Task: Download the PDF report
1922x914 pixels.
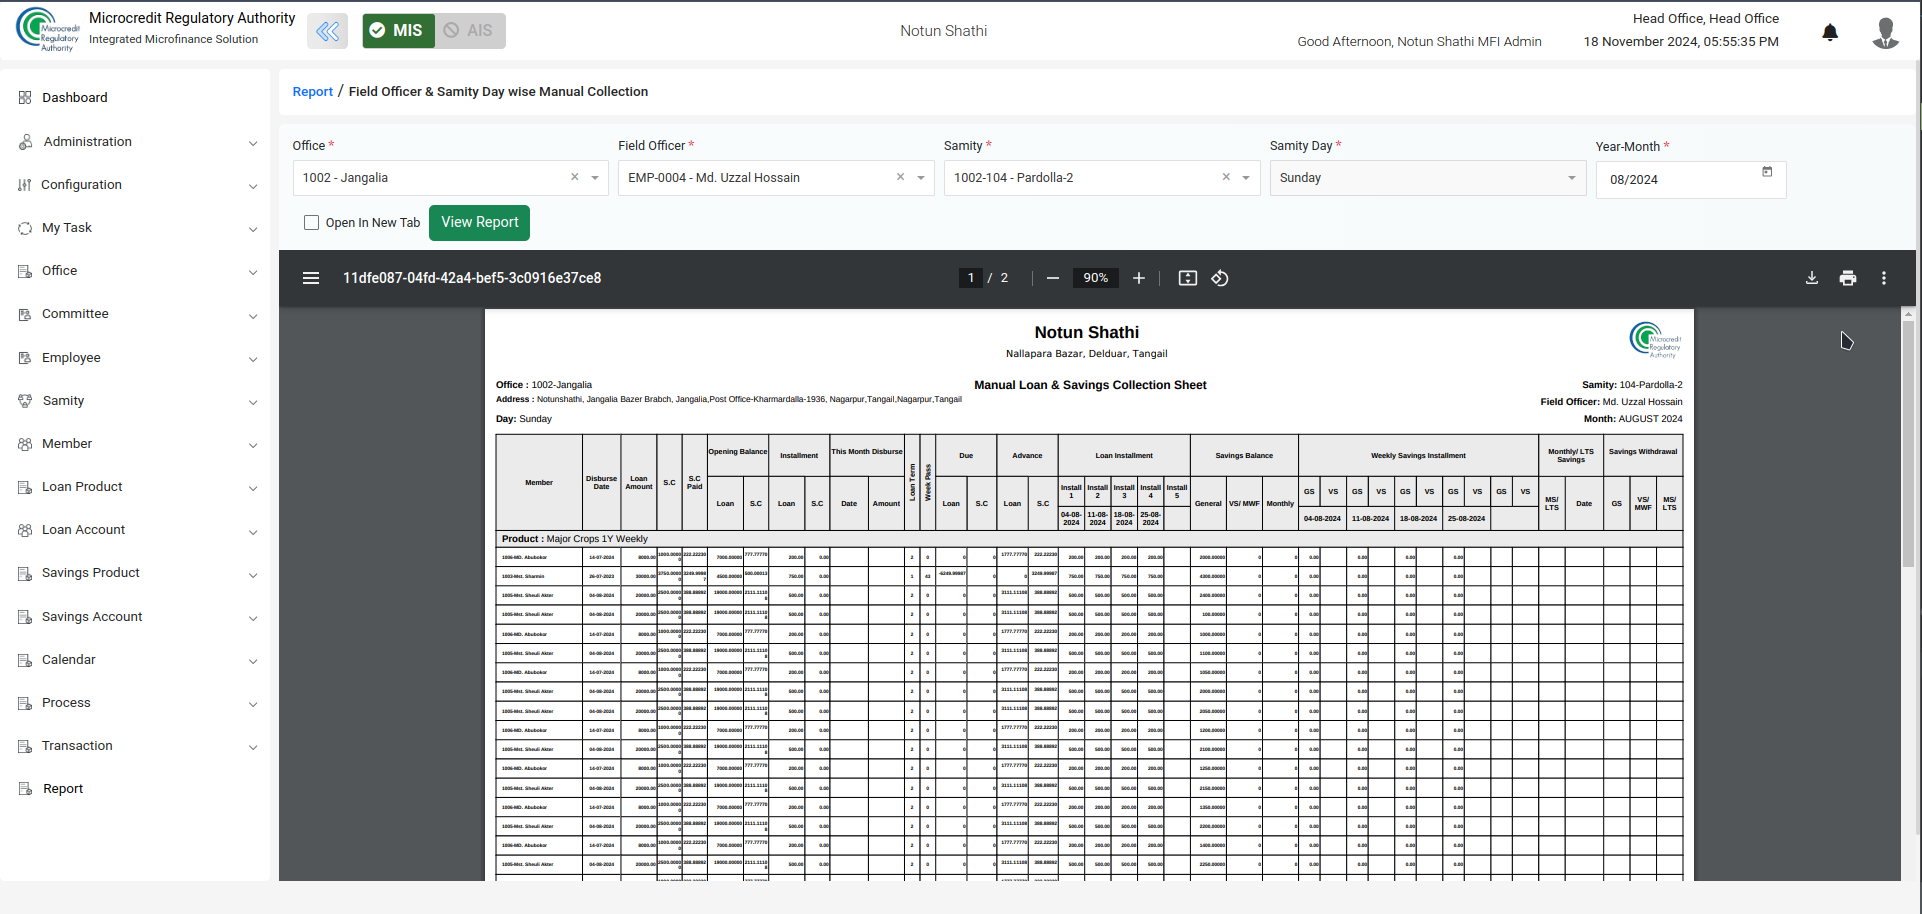Action: coord(1812,278)
